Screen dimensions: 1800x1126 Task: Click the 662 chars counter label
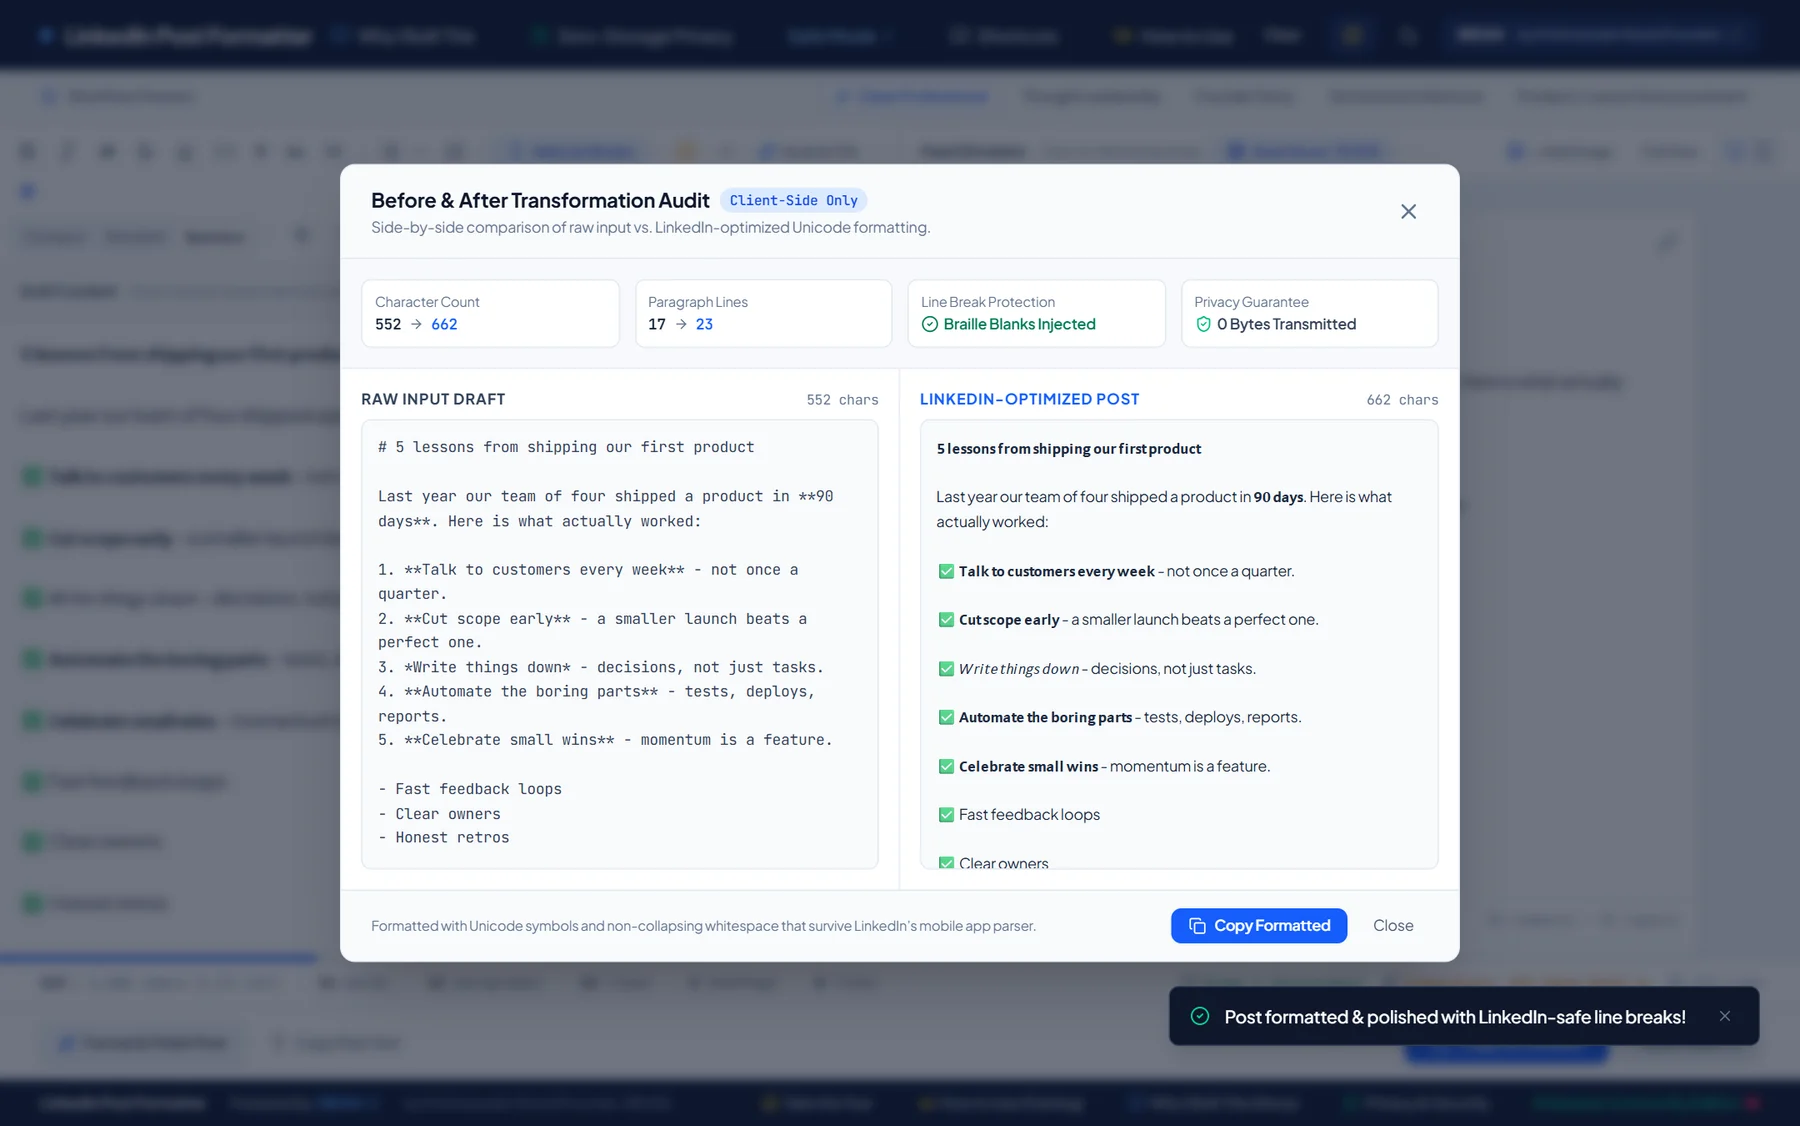point(1402,400)
